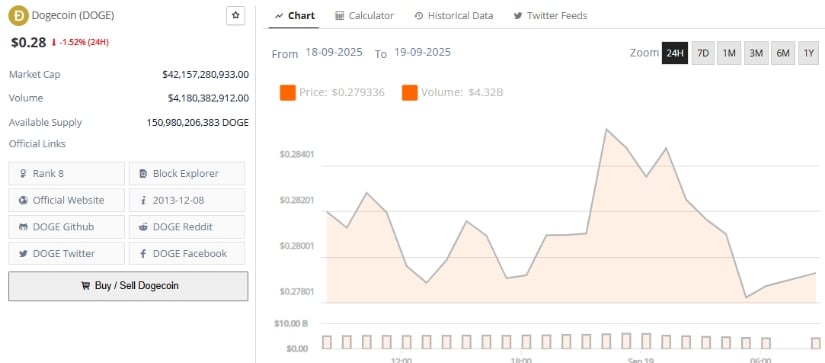This screenshot has height=363, width=825.
Task: Click the Dogecoin coin logo icon
Action: tap(18, 15)
